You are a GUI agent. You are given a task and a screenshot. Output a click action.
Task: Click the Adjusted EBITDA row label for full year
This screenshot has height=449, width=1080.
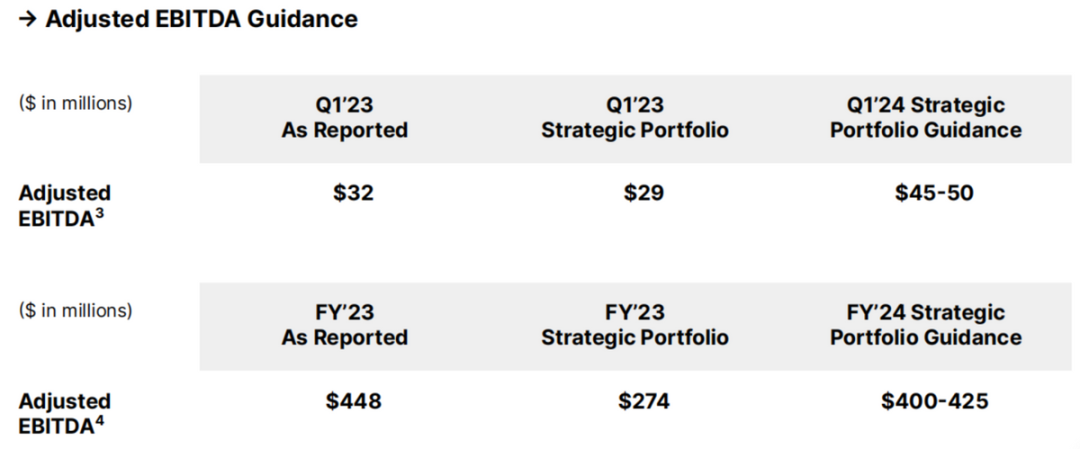65,413
